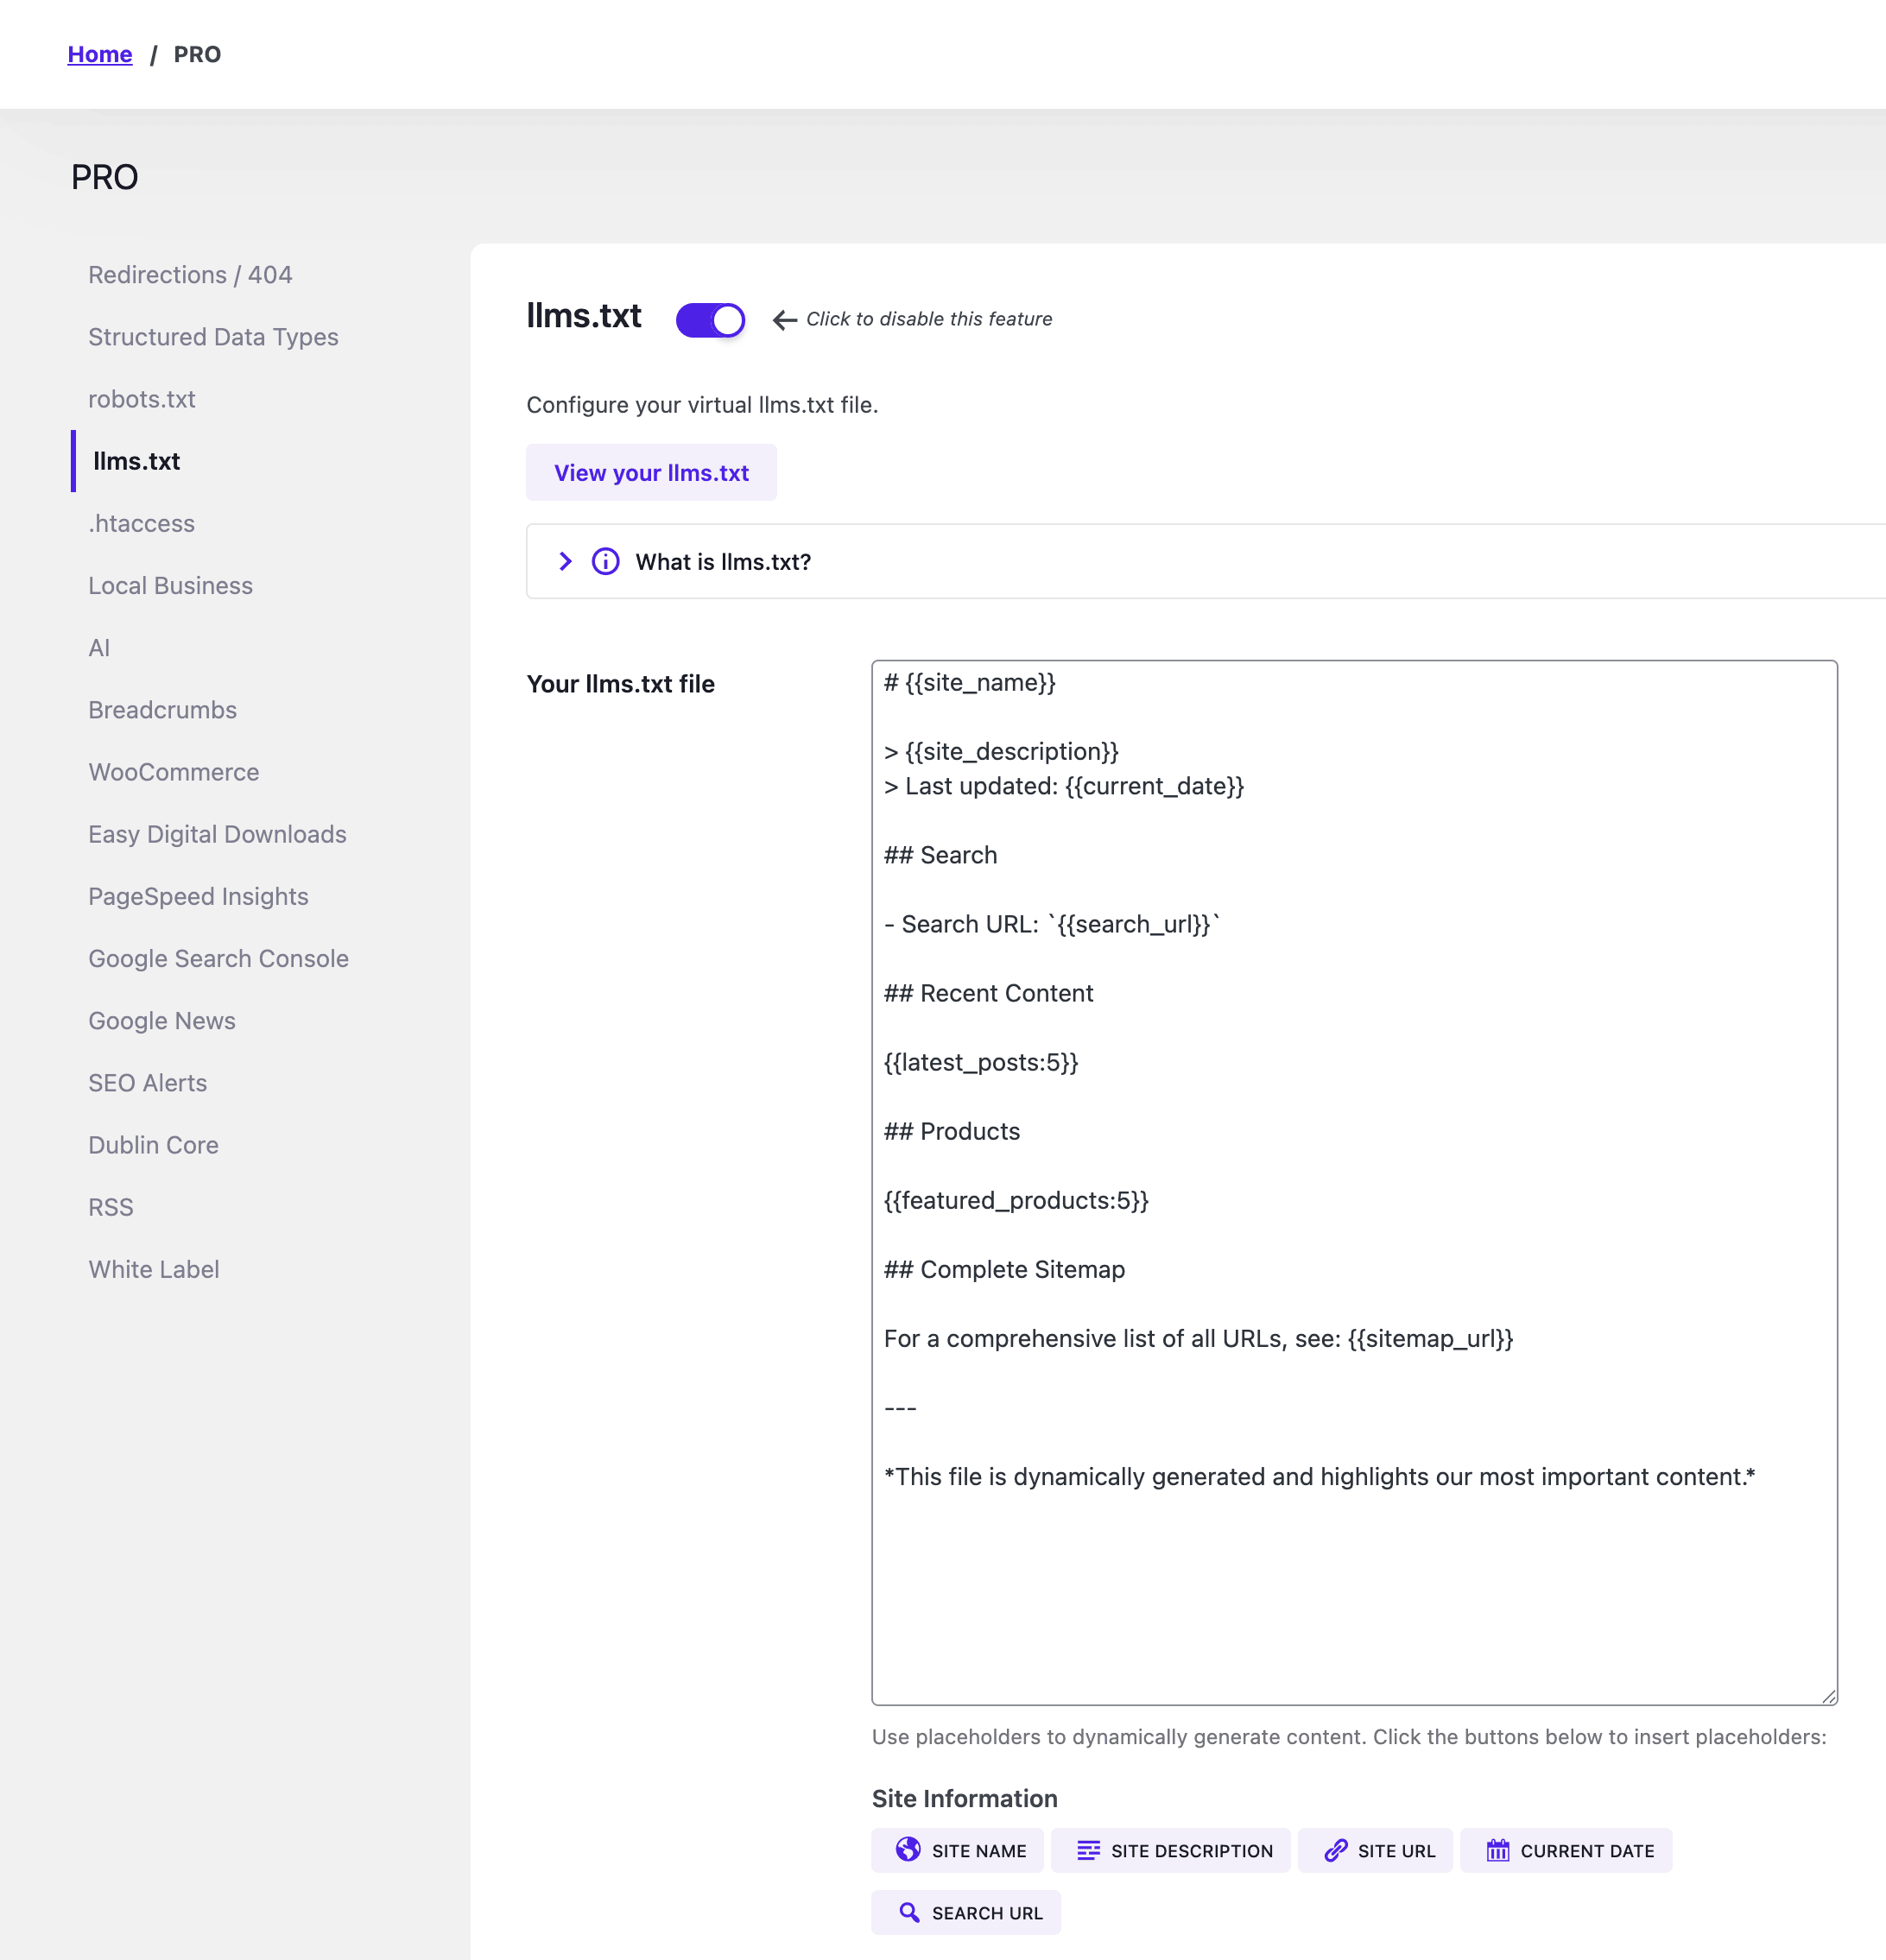Click the info icon beside 'What is llms.txt?'
Viewport: 1886px width, 1960px height.
tap(605, 561)
